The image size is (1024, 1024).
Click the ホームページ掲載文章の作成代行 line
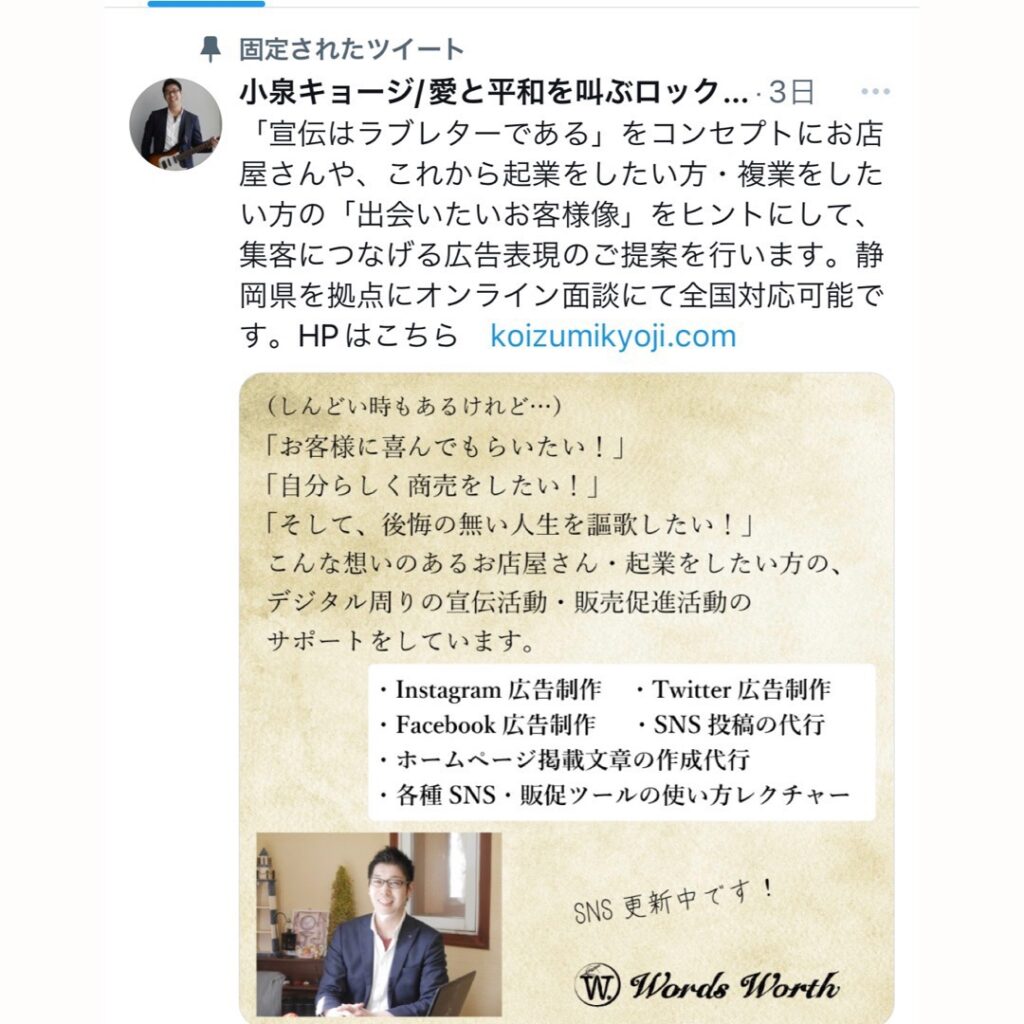(x=565, y=760)
